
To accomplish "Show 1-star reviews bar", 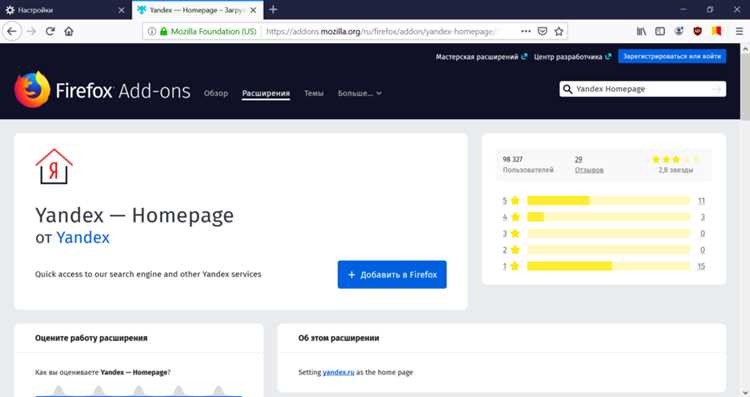I will click(x=608, y=266).
